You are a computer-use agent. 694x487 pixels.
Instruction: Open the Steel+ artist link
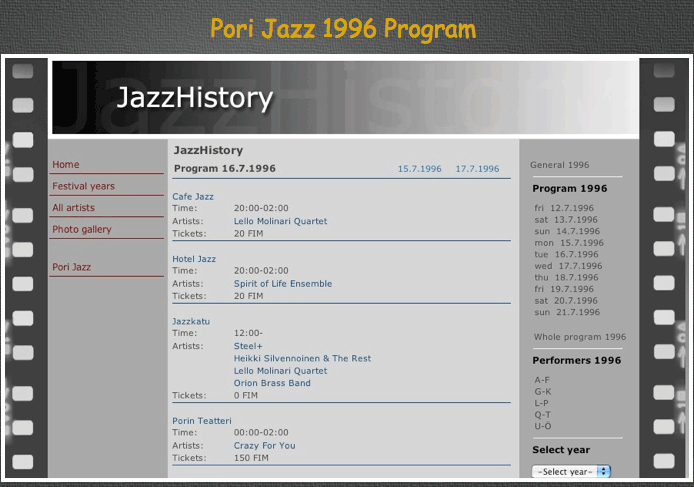248,346
